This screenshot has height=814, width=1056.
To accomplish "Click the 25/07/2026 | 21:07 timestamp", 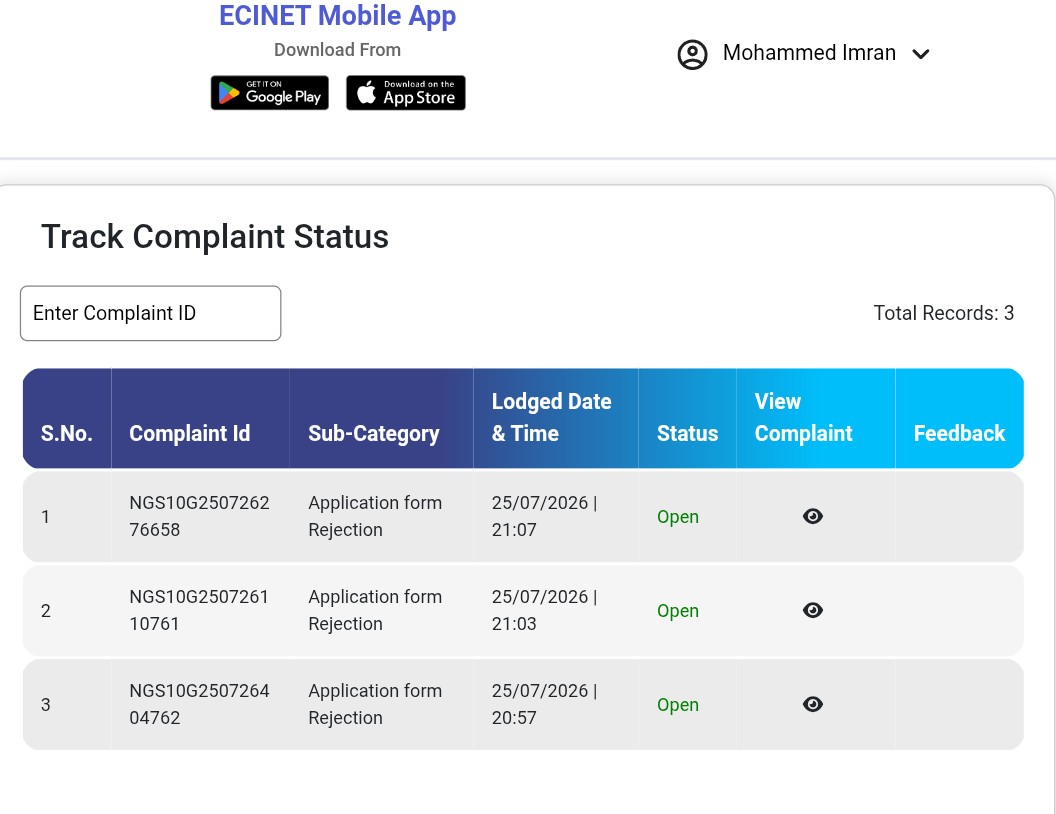I will 544,516.
